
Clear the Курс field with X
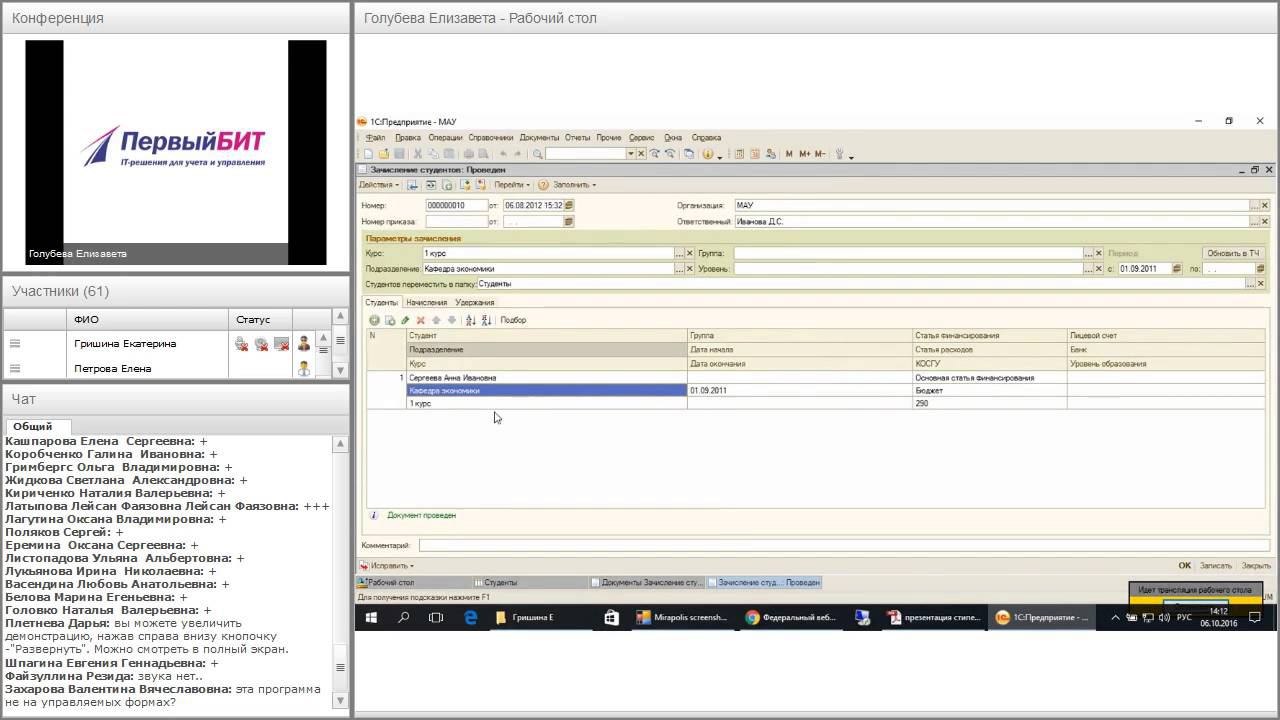pyautogui.click(x=689, y=254)
